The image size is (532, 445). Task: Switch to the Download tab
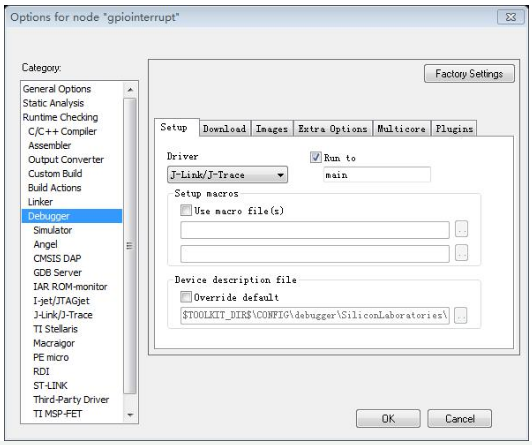click(225, 129)
